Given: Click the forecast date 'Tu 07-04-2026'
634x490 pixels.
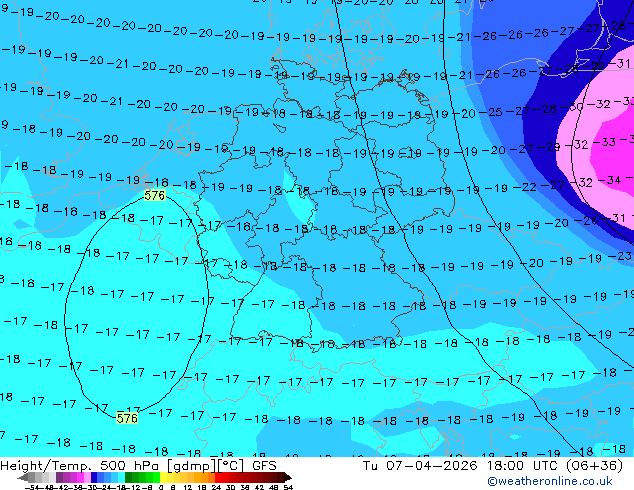Looking at the screenshot, I should (x=420, y=466).
